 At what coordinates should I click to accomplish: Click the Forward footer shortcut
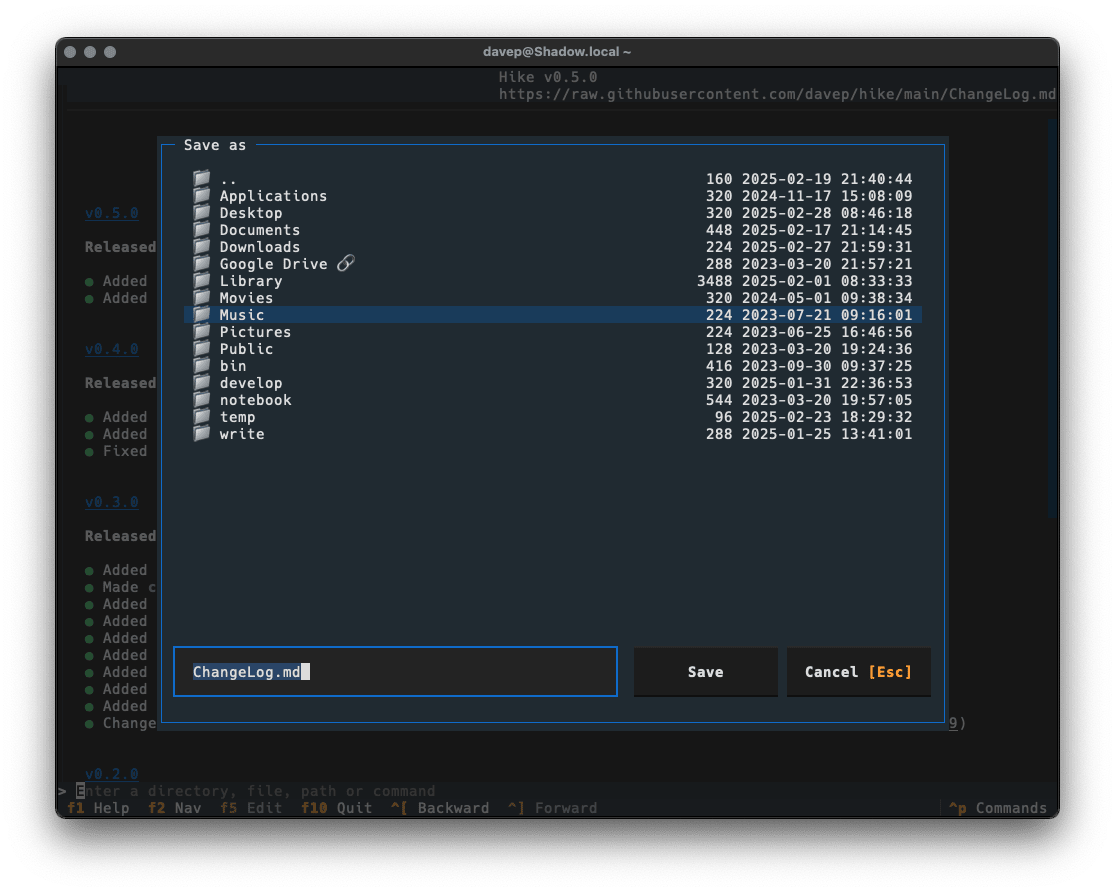coord(553,808)
